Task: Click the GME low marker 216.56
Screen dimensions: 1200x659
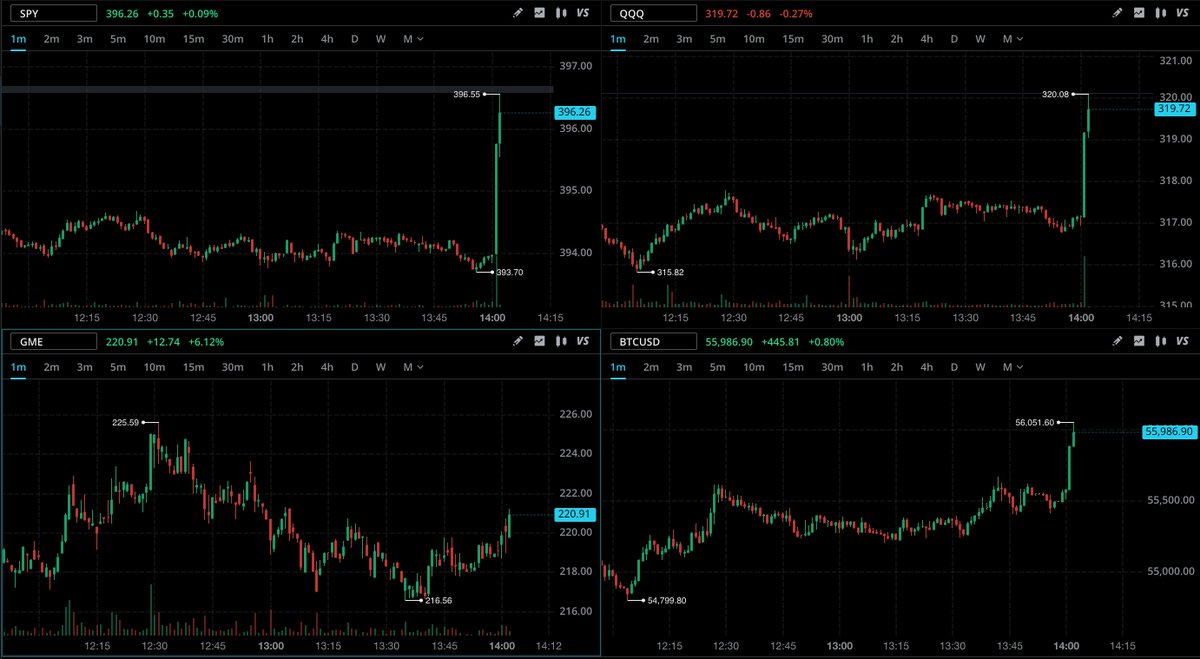Action: [x=438, y=600]
